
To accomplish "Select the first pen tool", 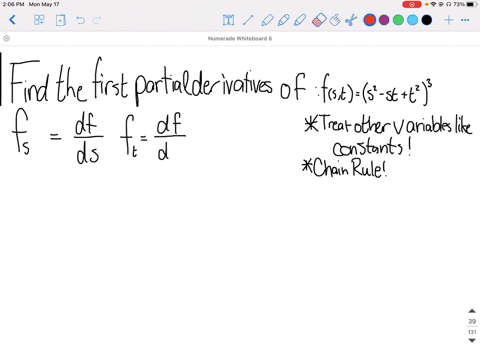I will (x=267, y=20).
